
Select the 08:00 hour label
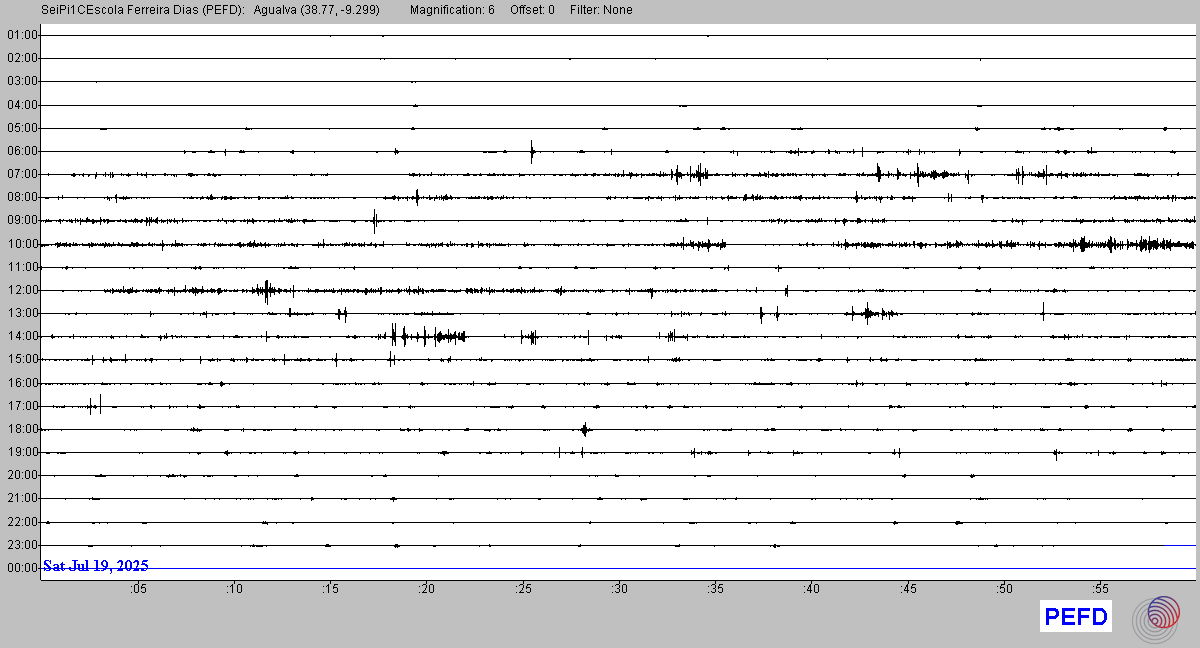pyautogui.click(x=22, y=197)
